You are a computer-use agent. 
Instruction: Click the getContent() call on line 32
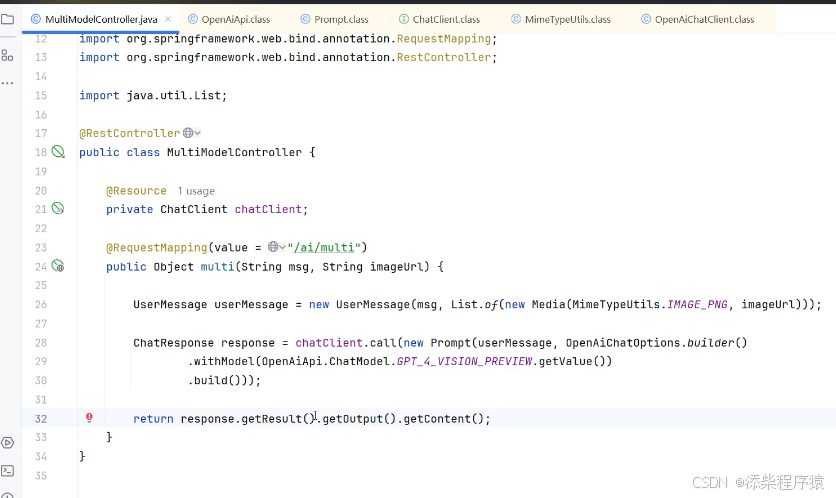(444, 419)
